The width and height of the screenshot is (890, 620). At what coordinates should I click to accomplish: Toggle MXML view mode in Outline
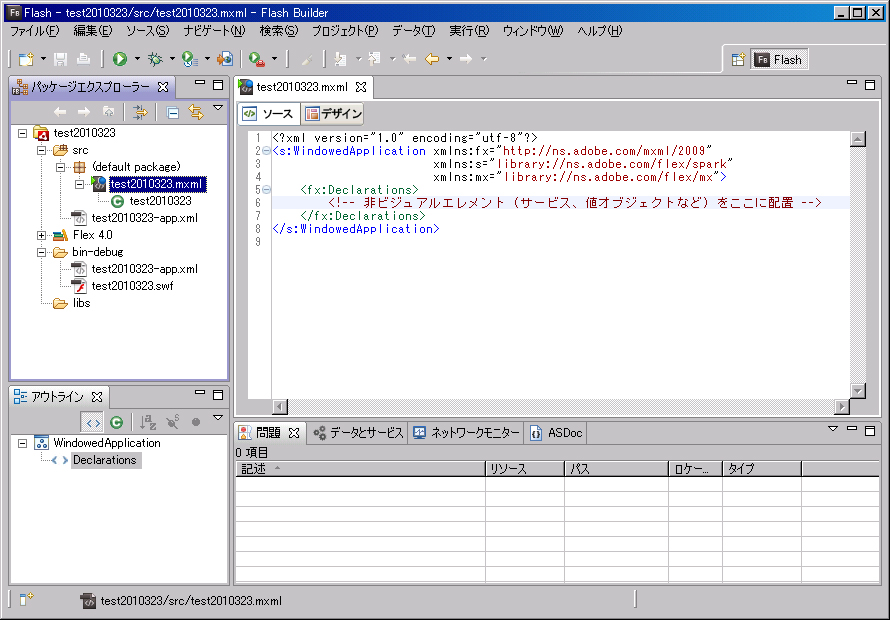[x=92, y=422]
